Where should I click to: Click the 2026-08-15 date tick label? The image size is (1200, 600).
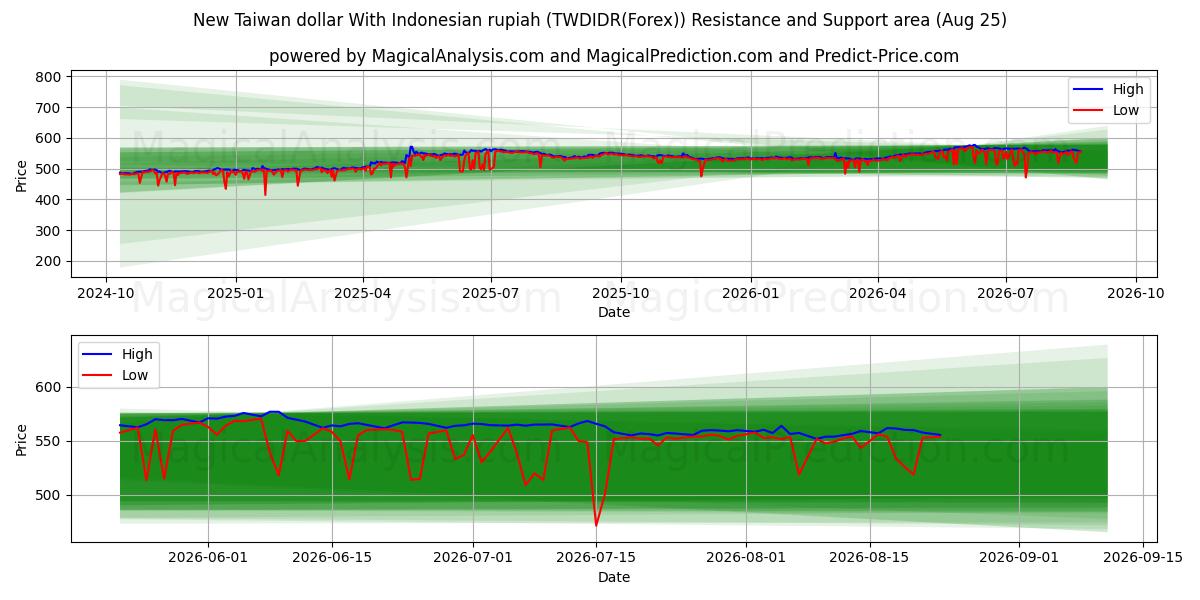pyautogui.click(x=870, y=558)
